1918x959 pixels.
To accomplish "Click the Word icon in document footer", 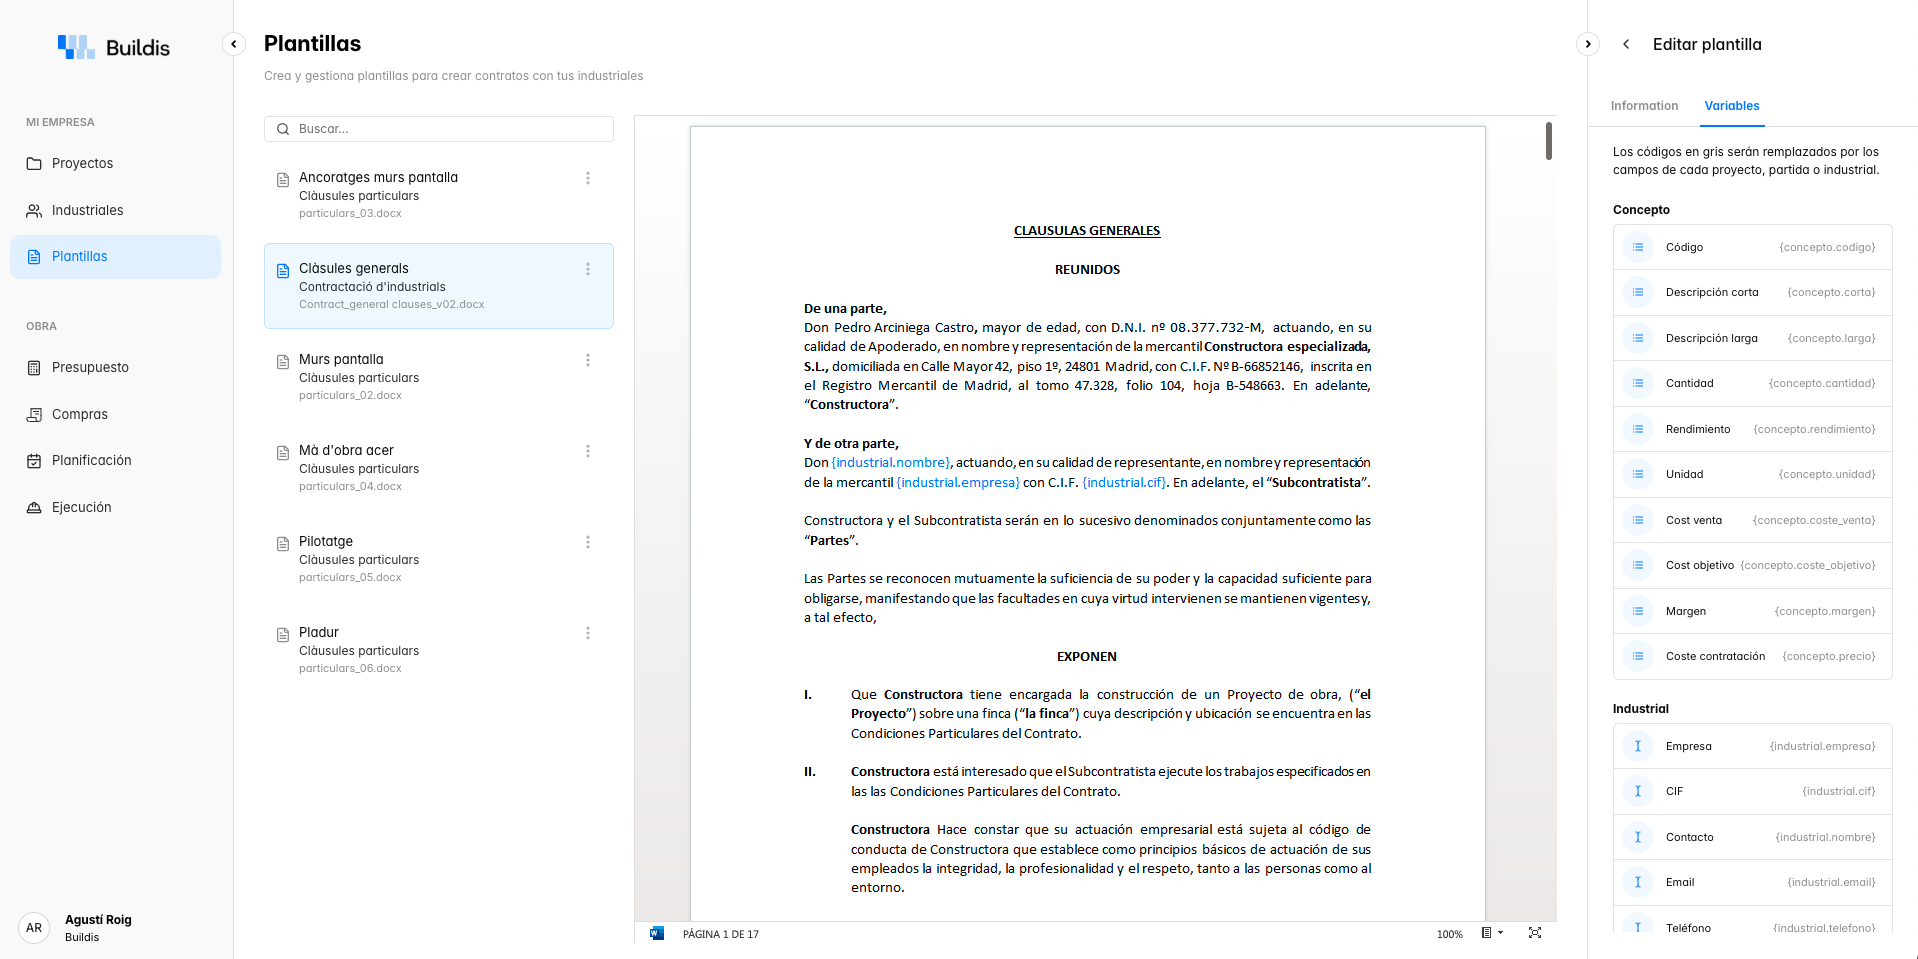I will tap(657, 933).
